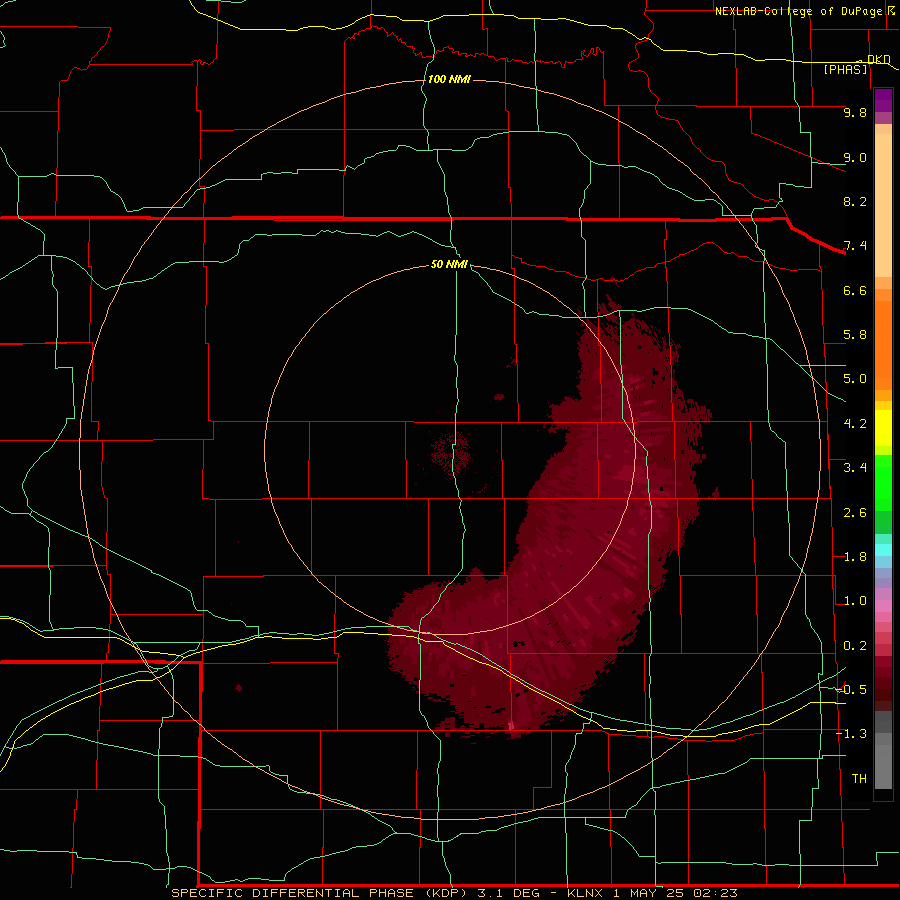Viewport: 900px width, 900px height.
Task: Click the [PHAS] legend heading
Action: tap(845, 70)
